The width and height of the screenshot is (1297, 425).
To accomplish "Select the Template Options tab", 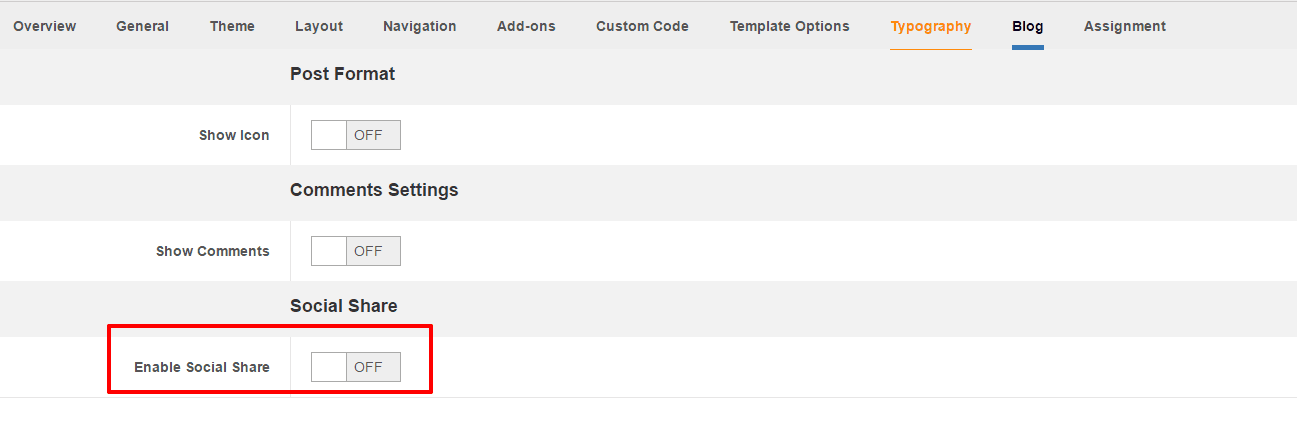I will [x=790, y=27].
